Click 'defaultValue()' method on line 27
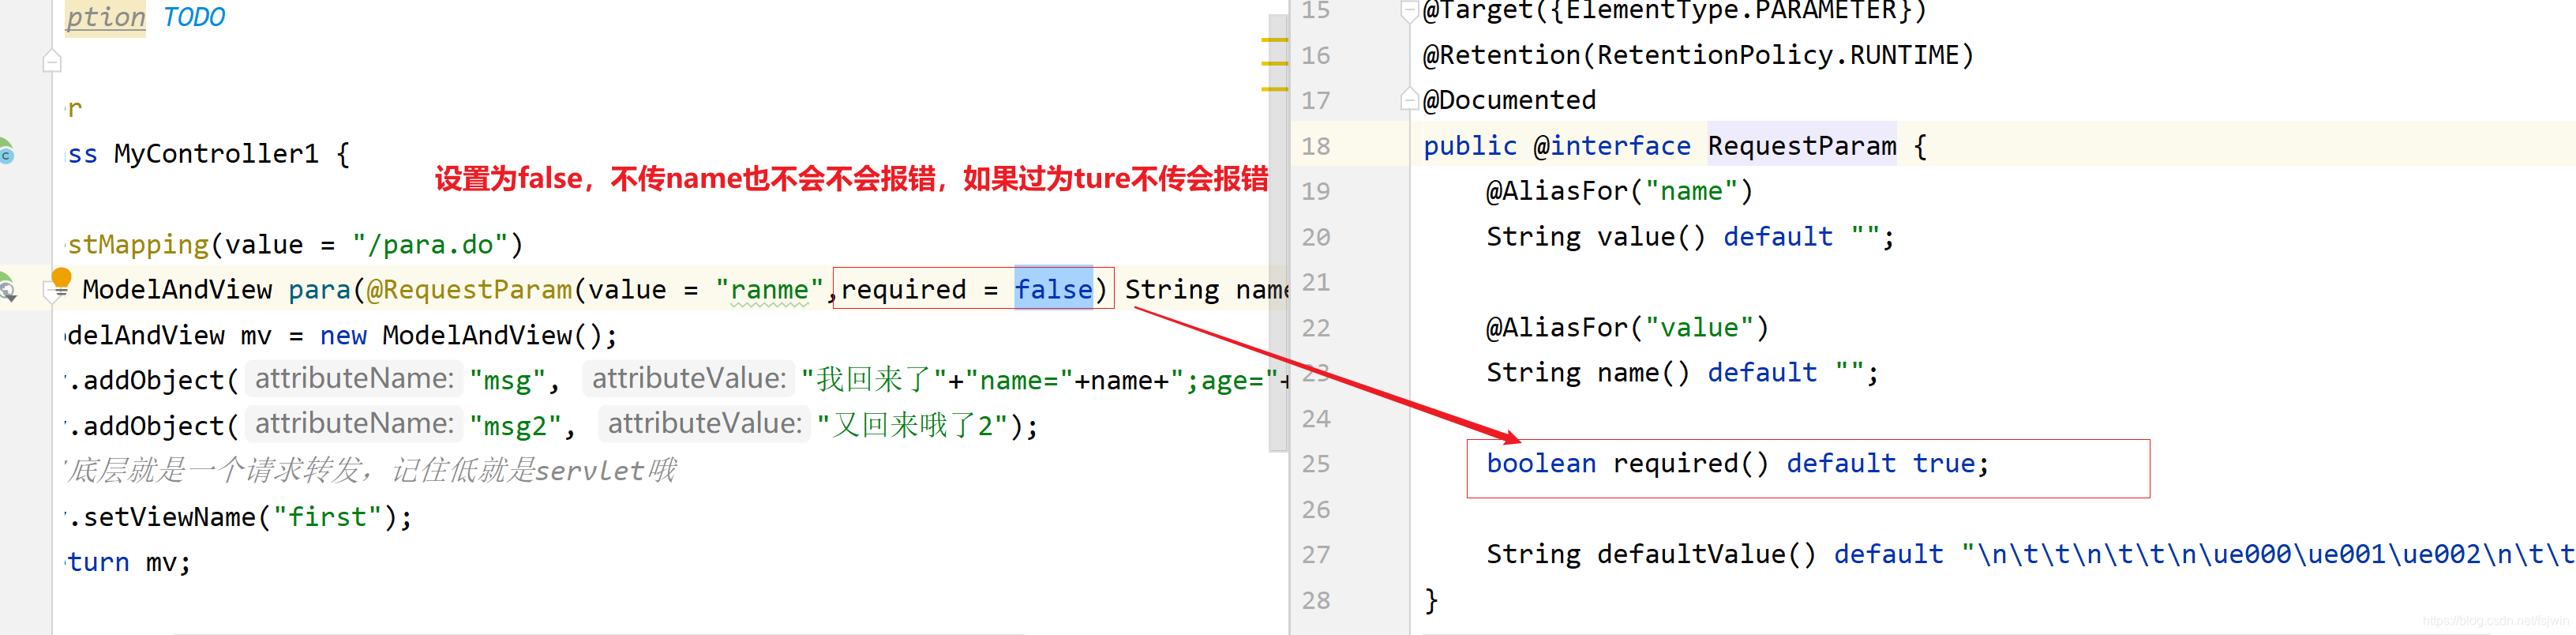Image resolution: width=2576 pixels, height=635 pixels. tap(1706, 554)
